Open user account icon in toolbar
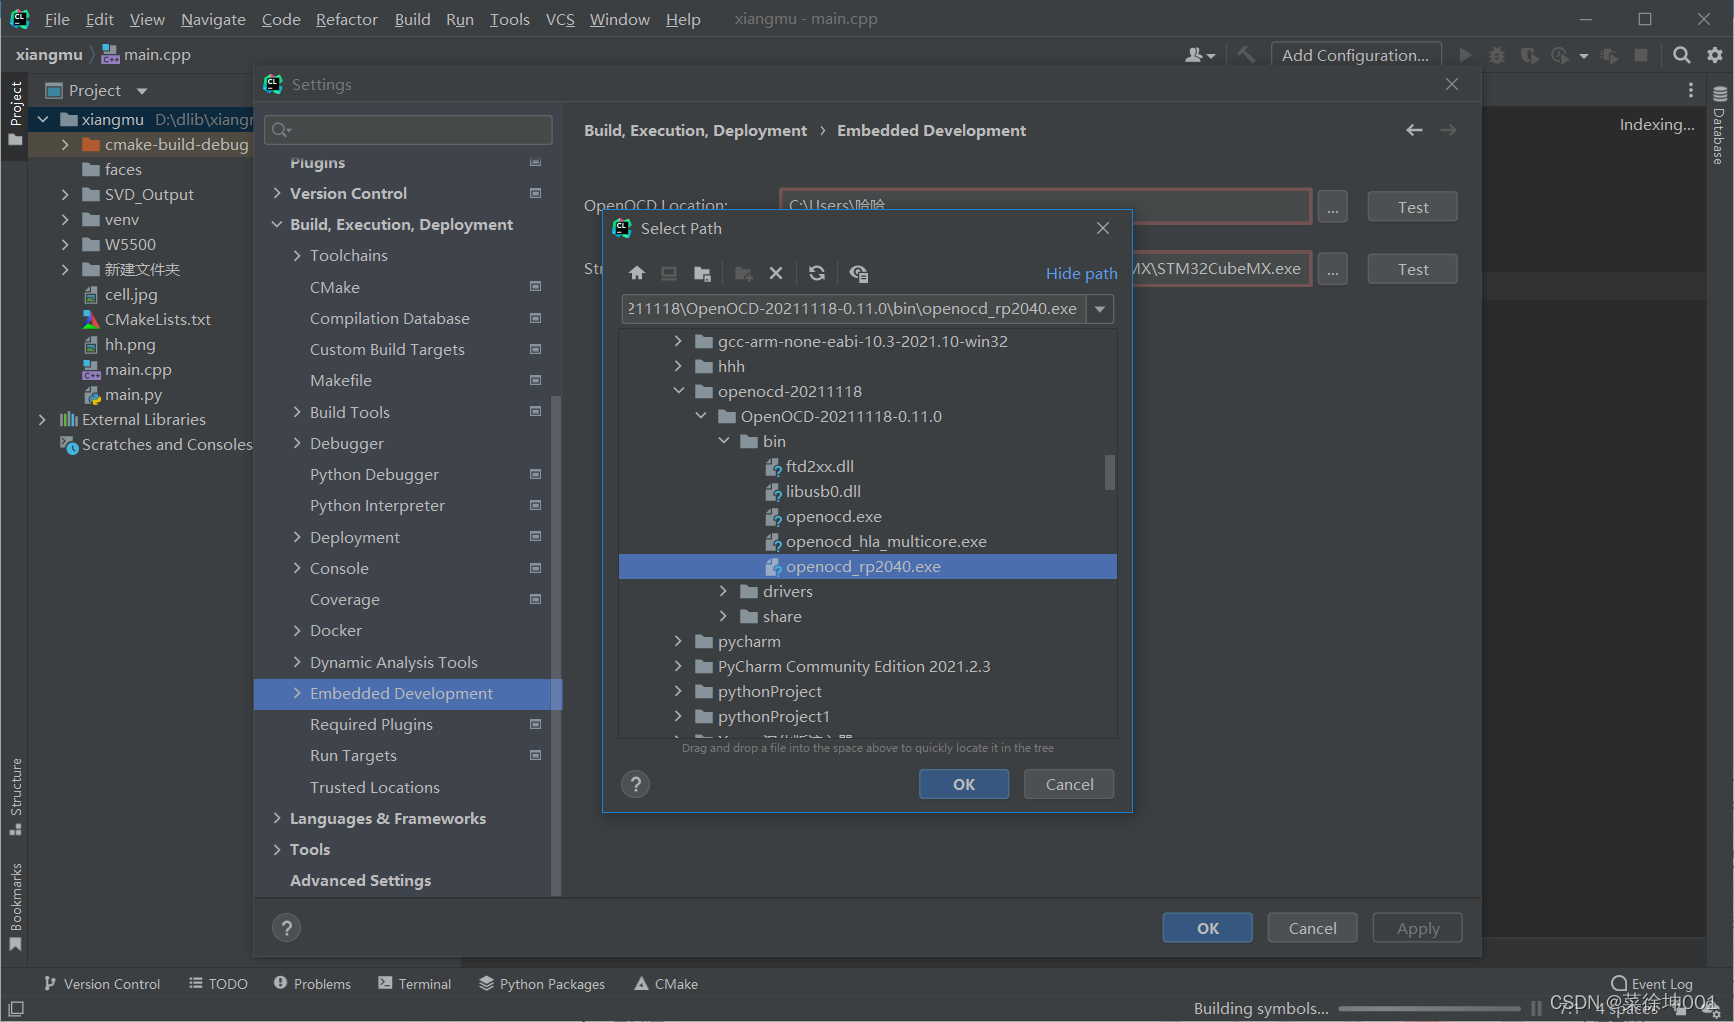This screenshot has width=1734, height=1022. coord(1199,55)
